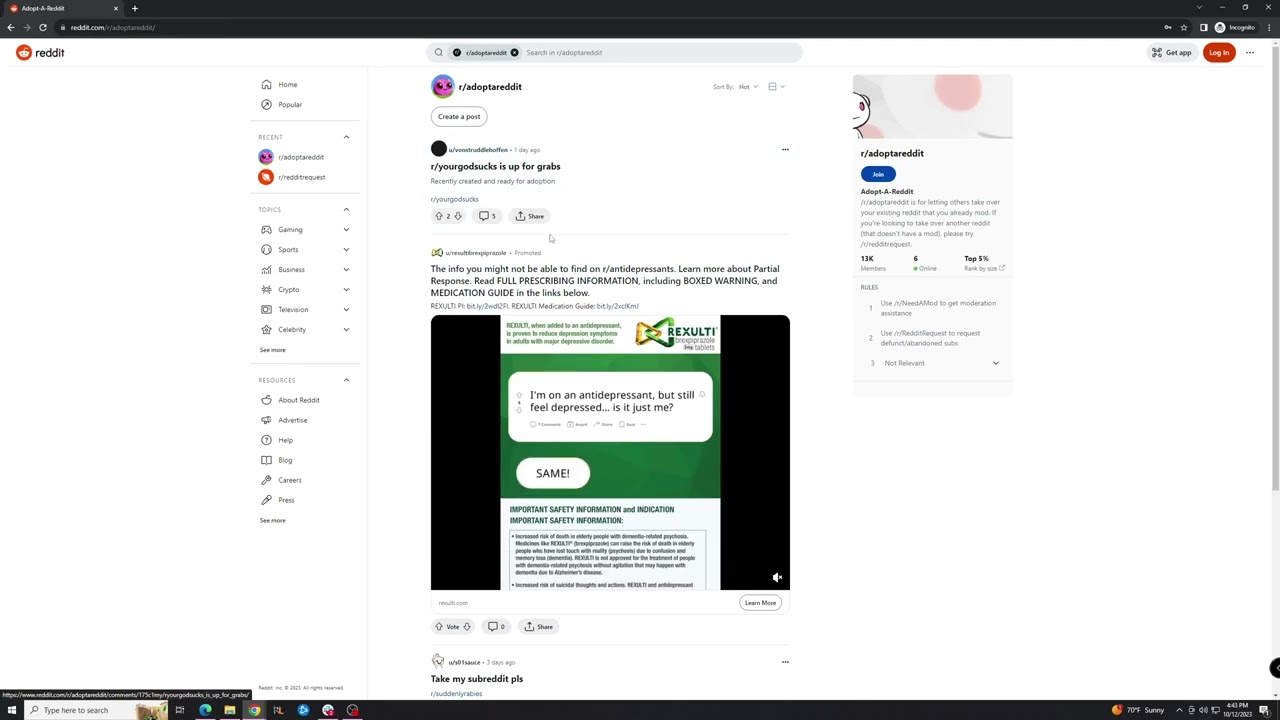This screenshot has height=720, width=1280.
Task: Open r/yourgodsucks is up for grabs post
Action: 495,167
